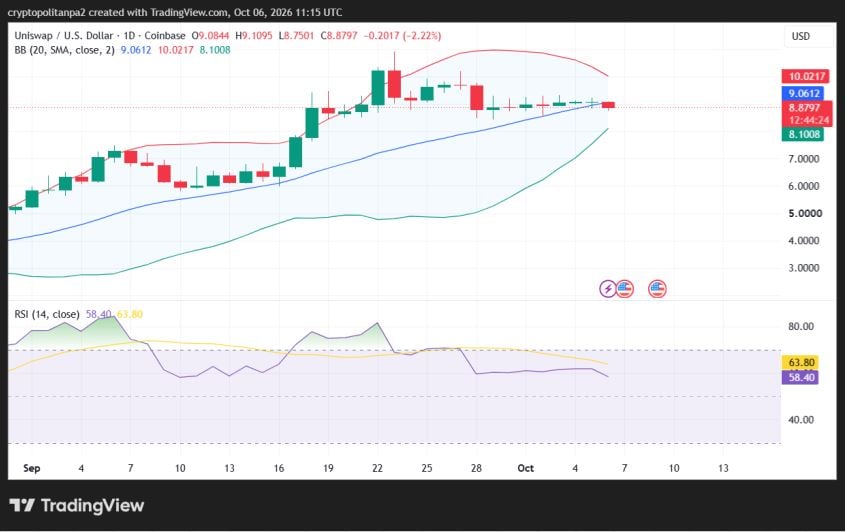Click the US flag icon beside the lightning bolt
Screen dimensions: 845x532
625,289
